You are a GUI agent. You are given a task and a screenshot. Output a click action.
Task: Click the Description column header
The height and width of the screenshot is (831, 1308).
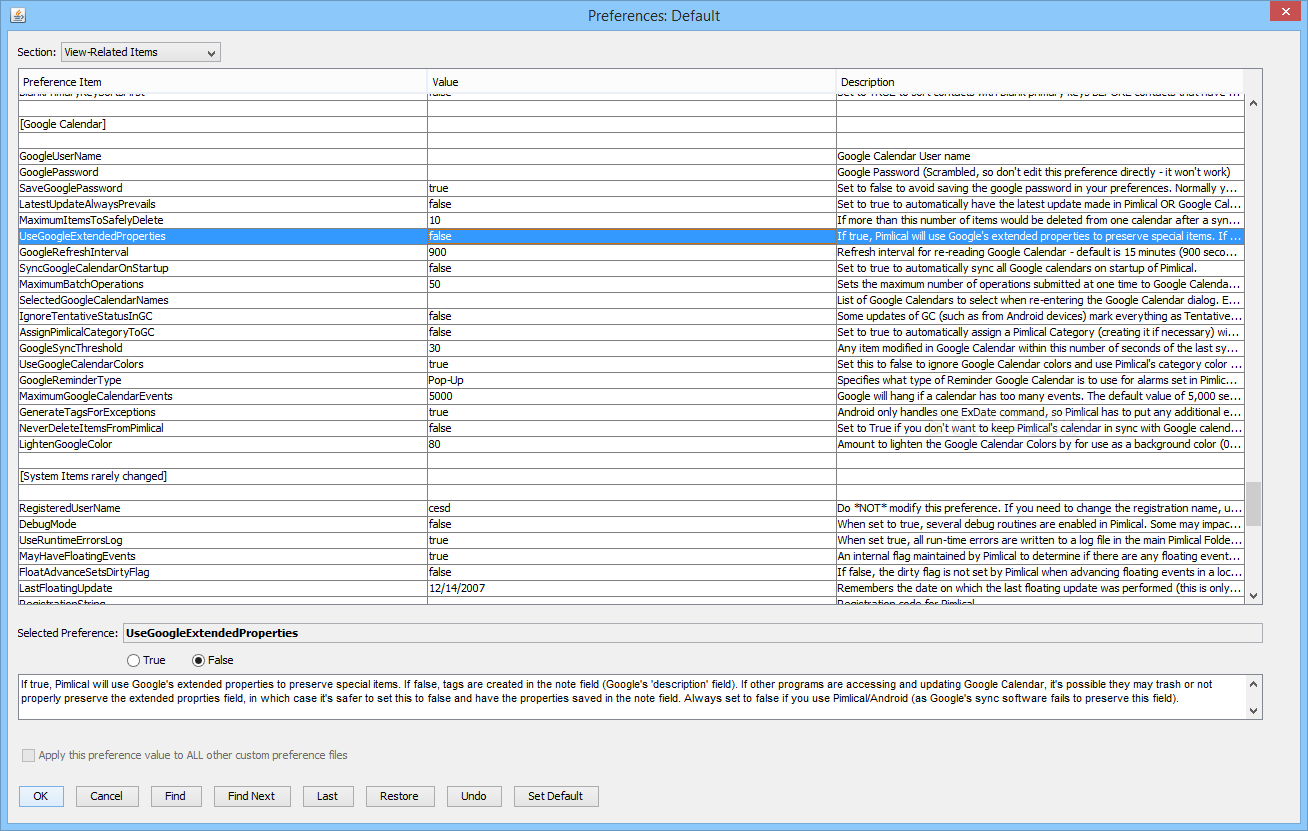(x=1039, y=82)
